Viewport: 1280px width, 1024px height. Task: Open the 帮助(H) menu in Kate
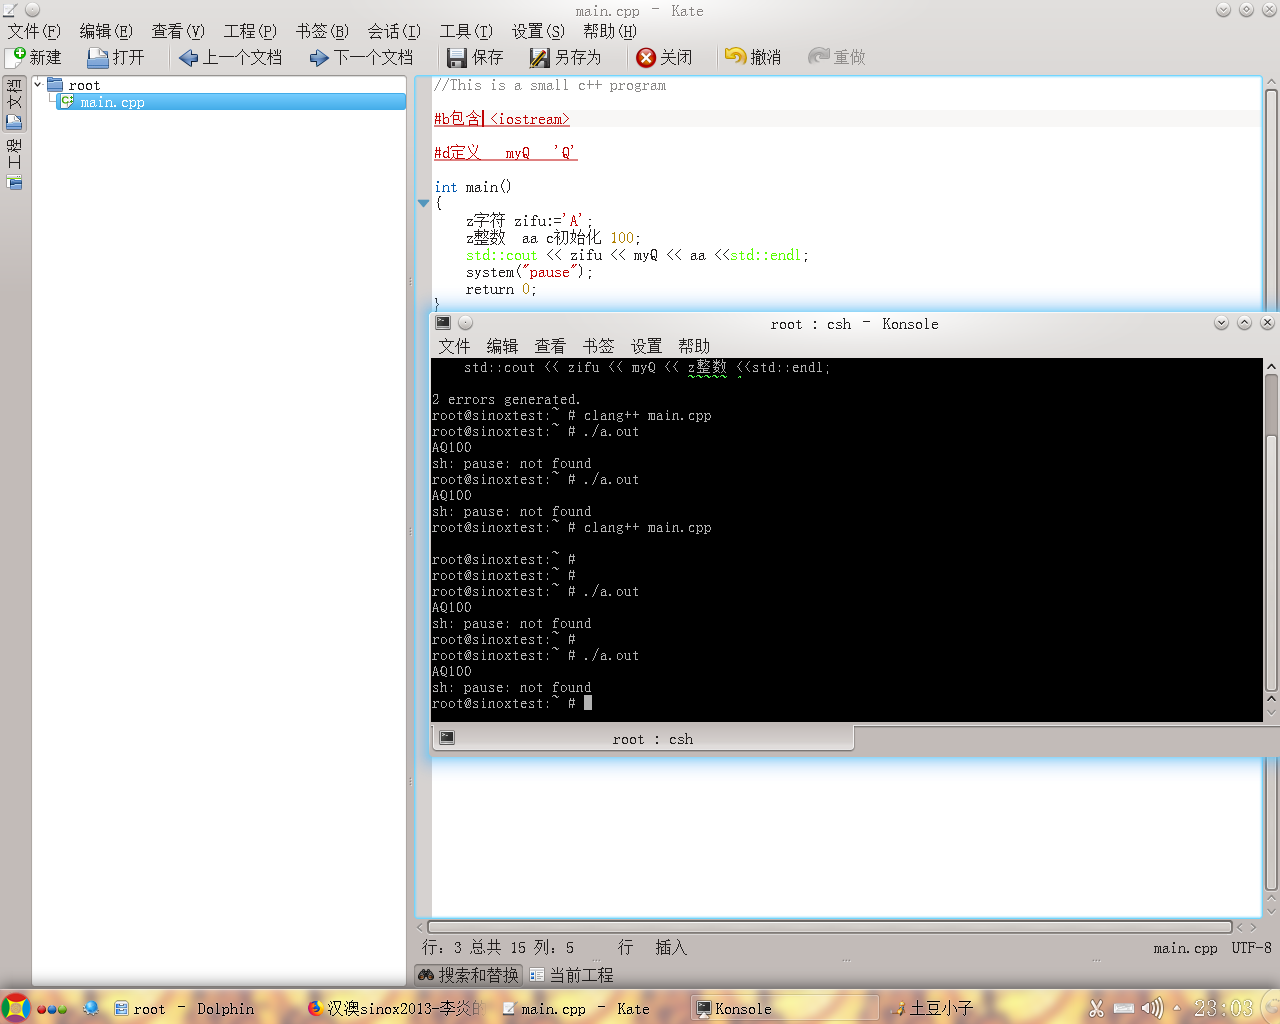click(x=610, y=31)
